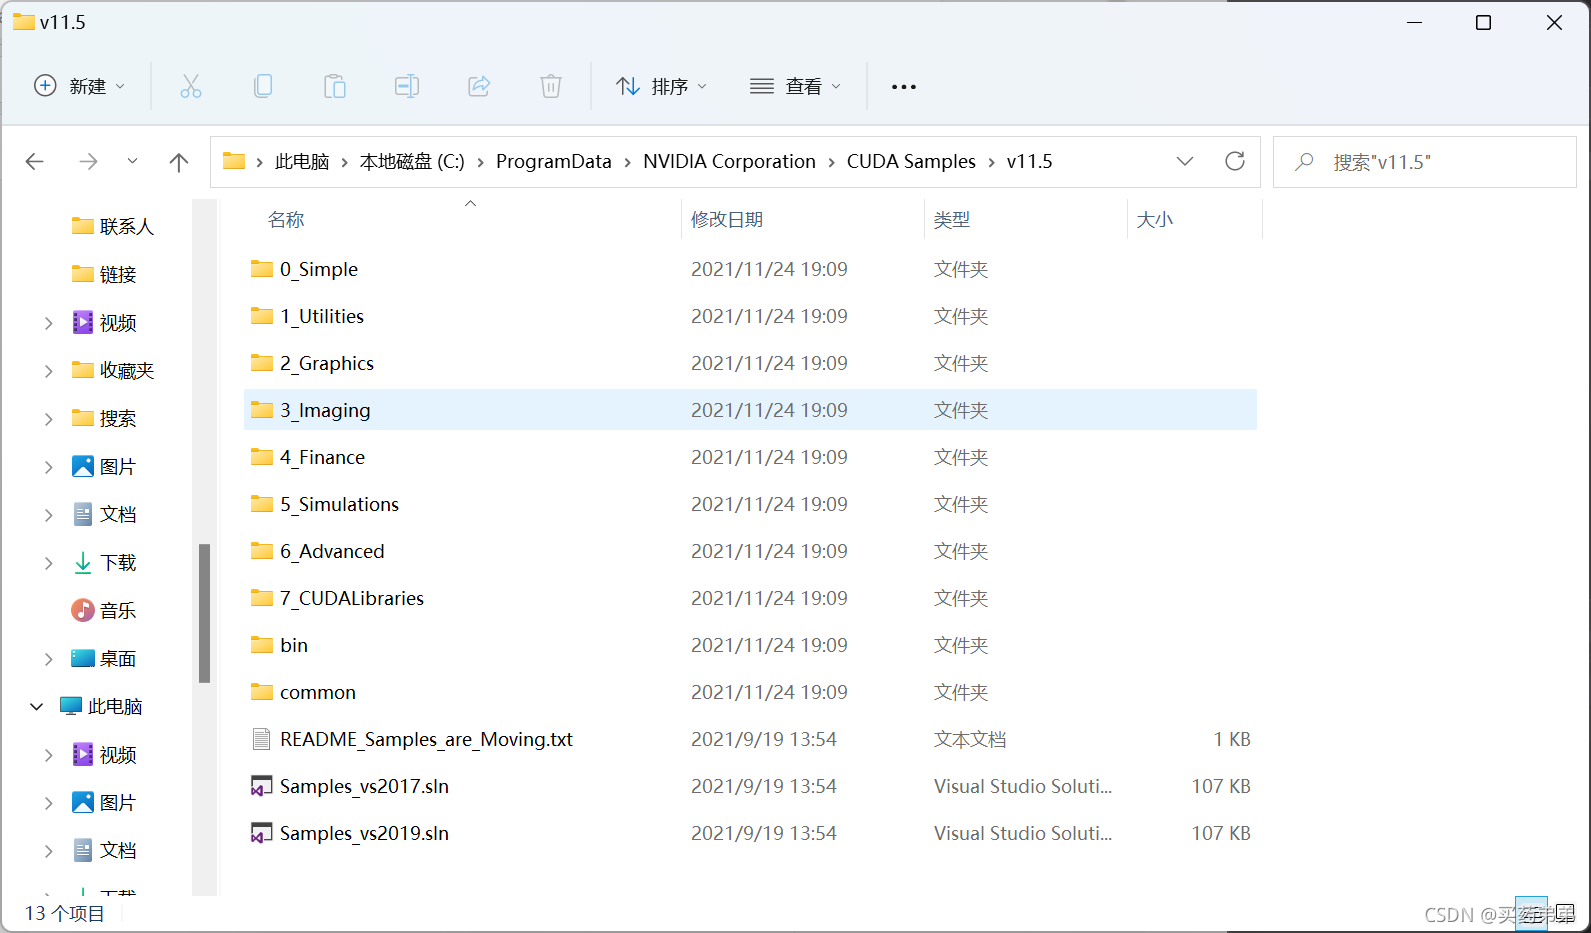Click the 0_Simple folder icon
Screen dimensions: 1591x933
262,269
